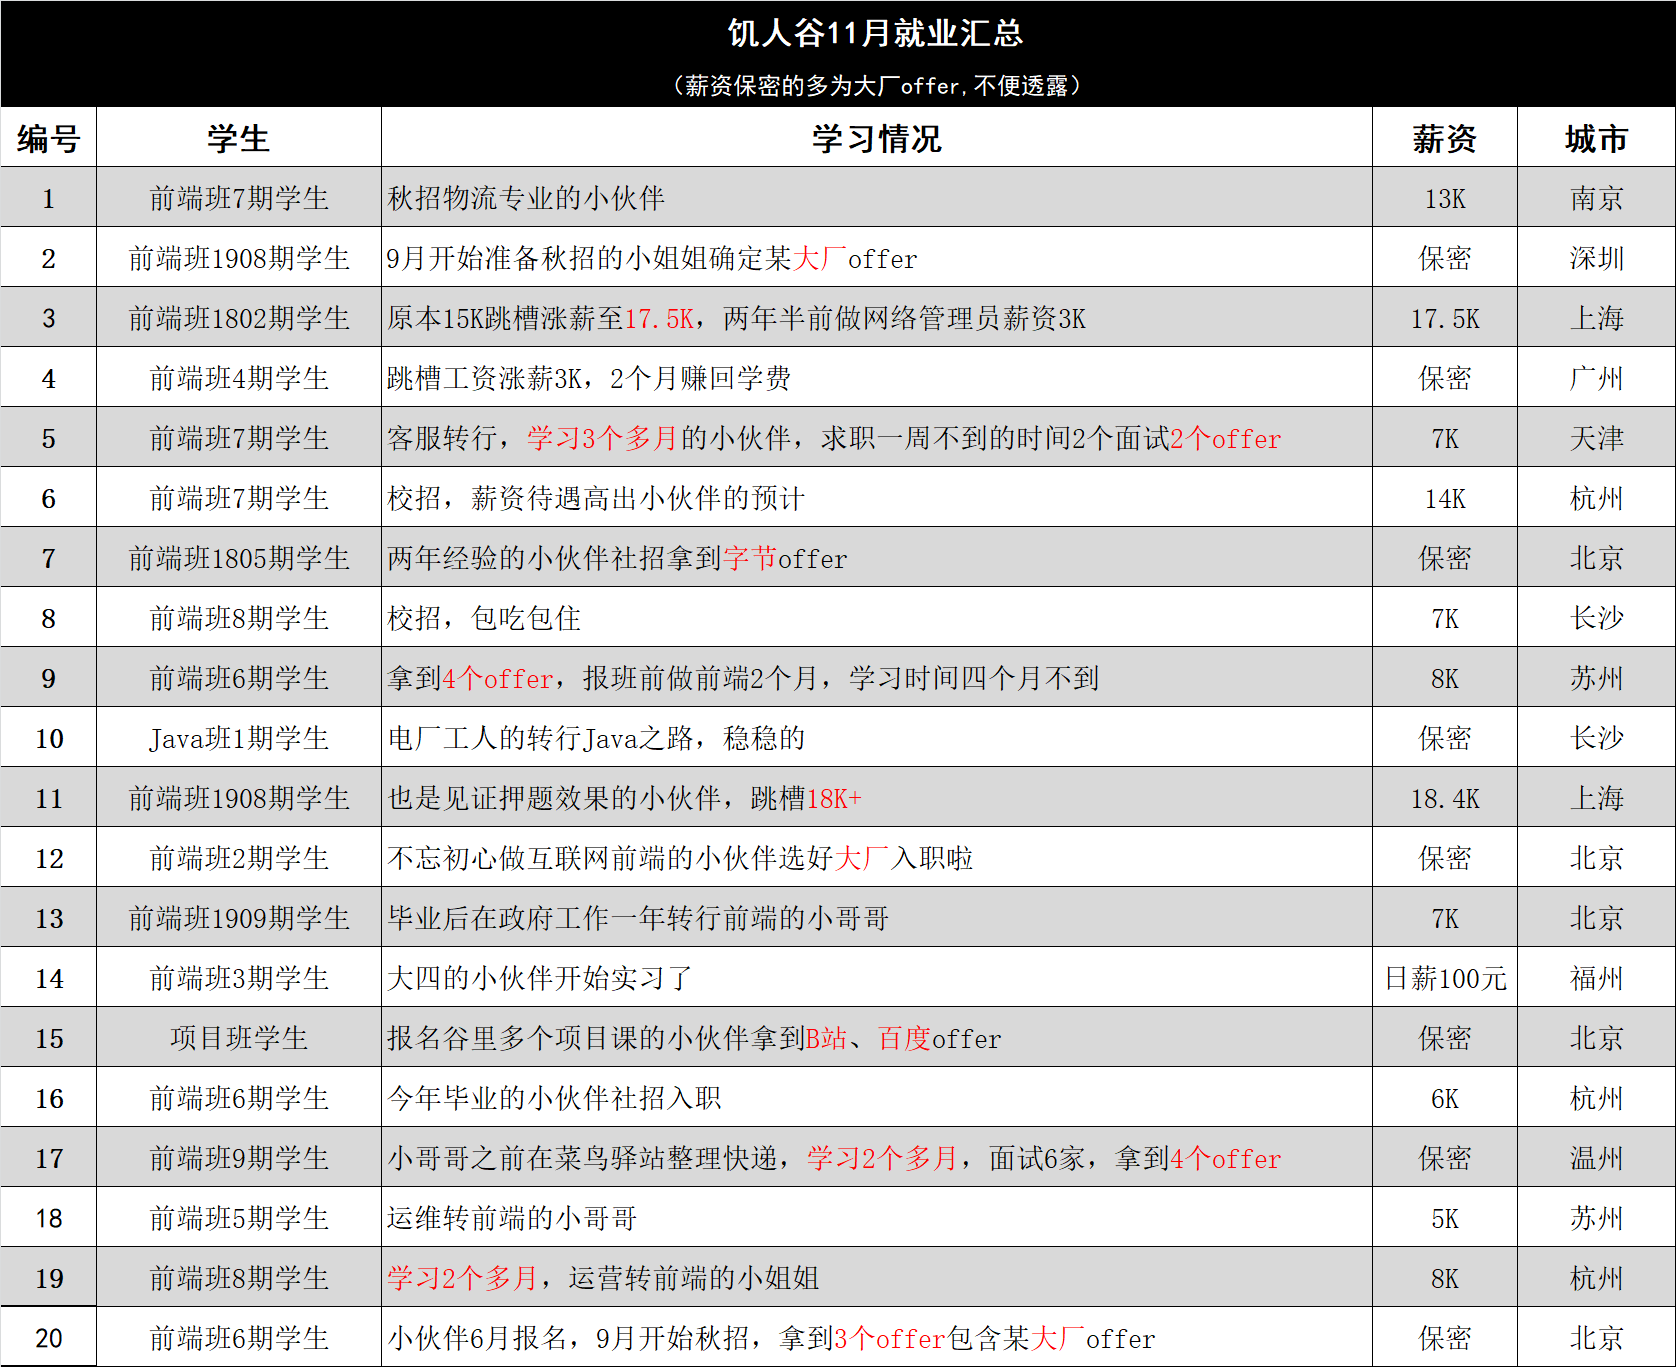Click the 原本15K跳槽涨薪 description cell
This screenshot has width=1676, height=1367.
click(x=877, y=318)
